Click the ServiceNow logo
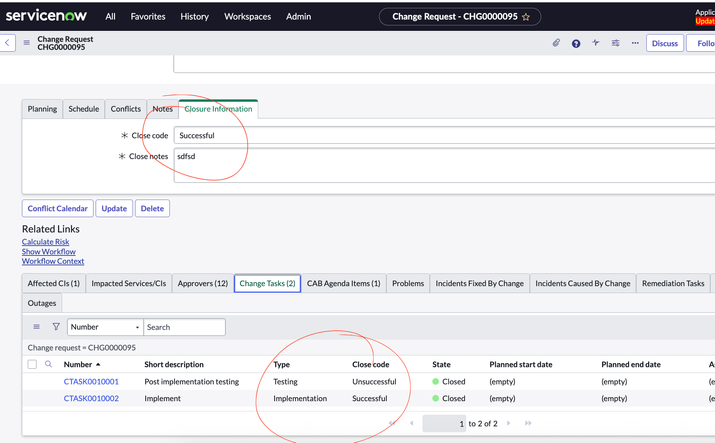Viewport: 715px width, 443px height. [46, 16]
